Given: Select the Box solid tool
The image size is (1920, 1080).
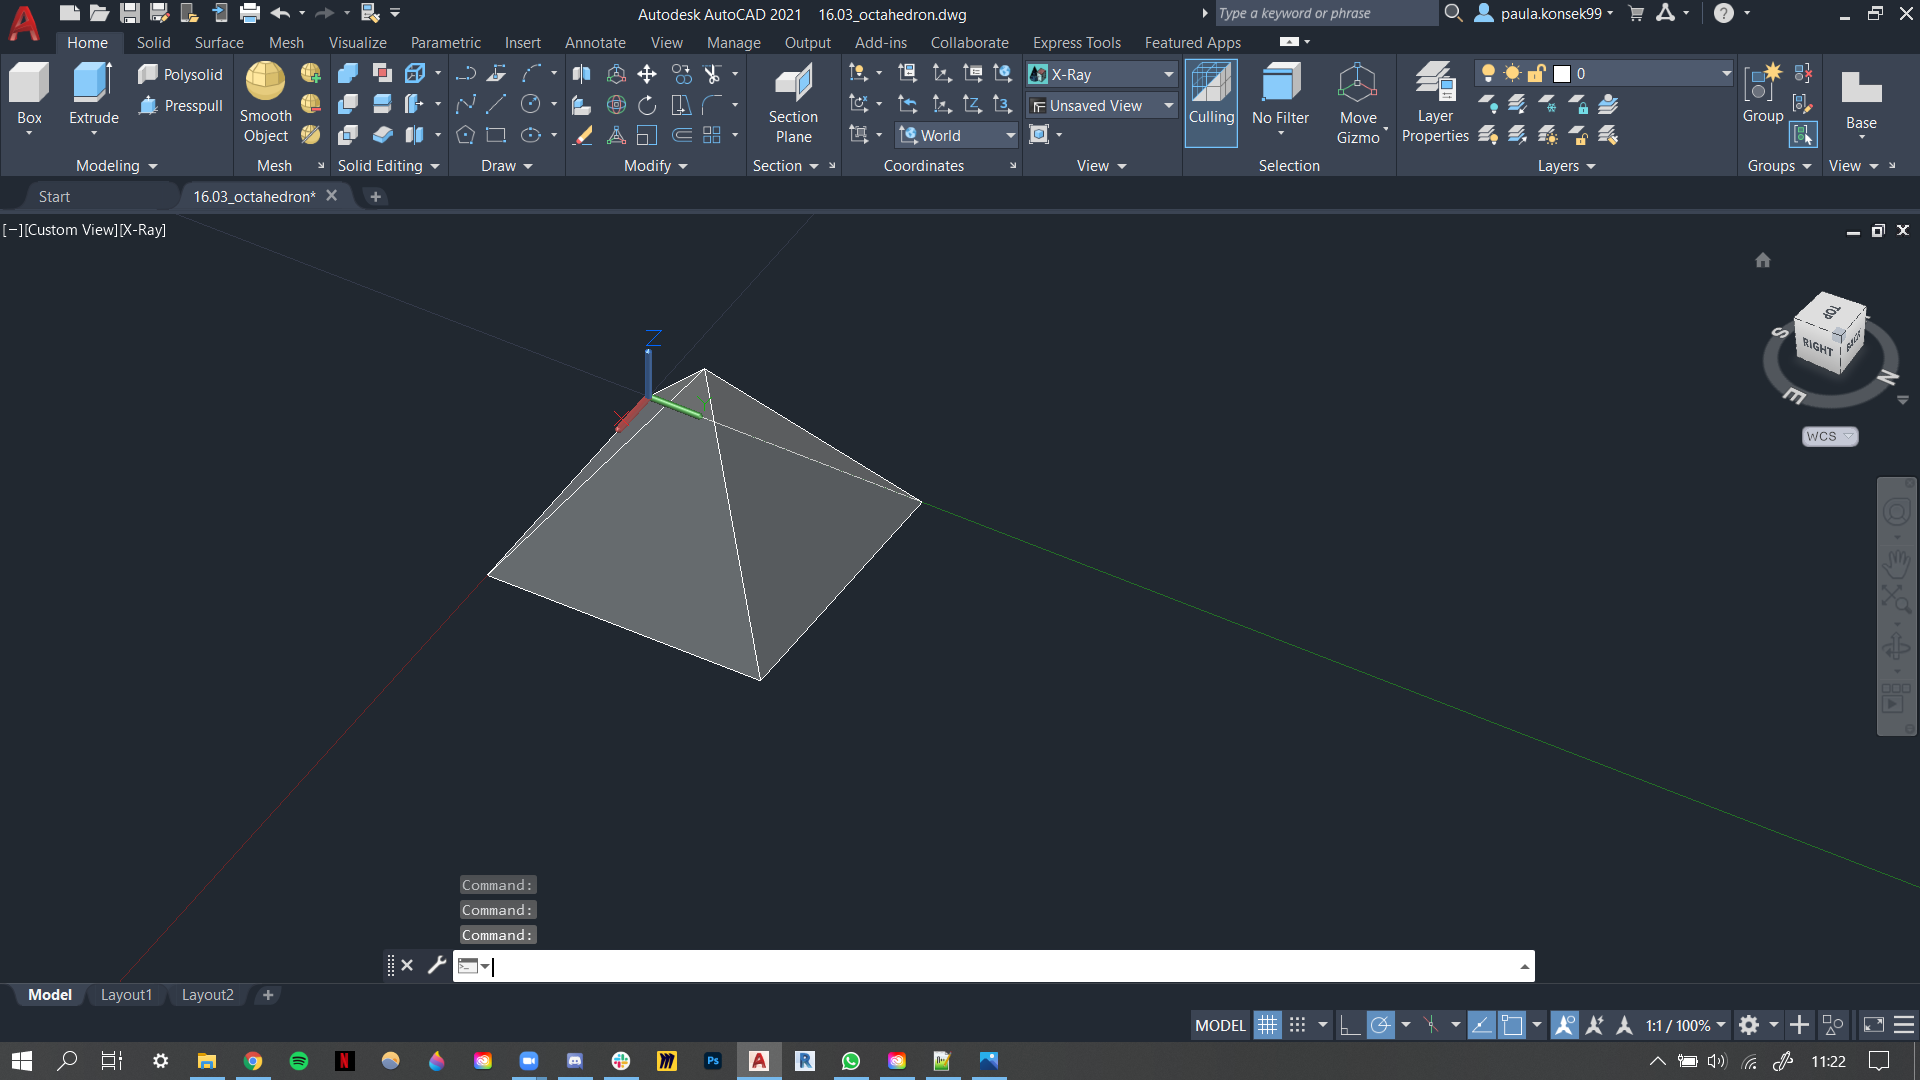Looking at the screenshot, I should 29,95.
